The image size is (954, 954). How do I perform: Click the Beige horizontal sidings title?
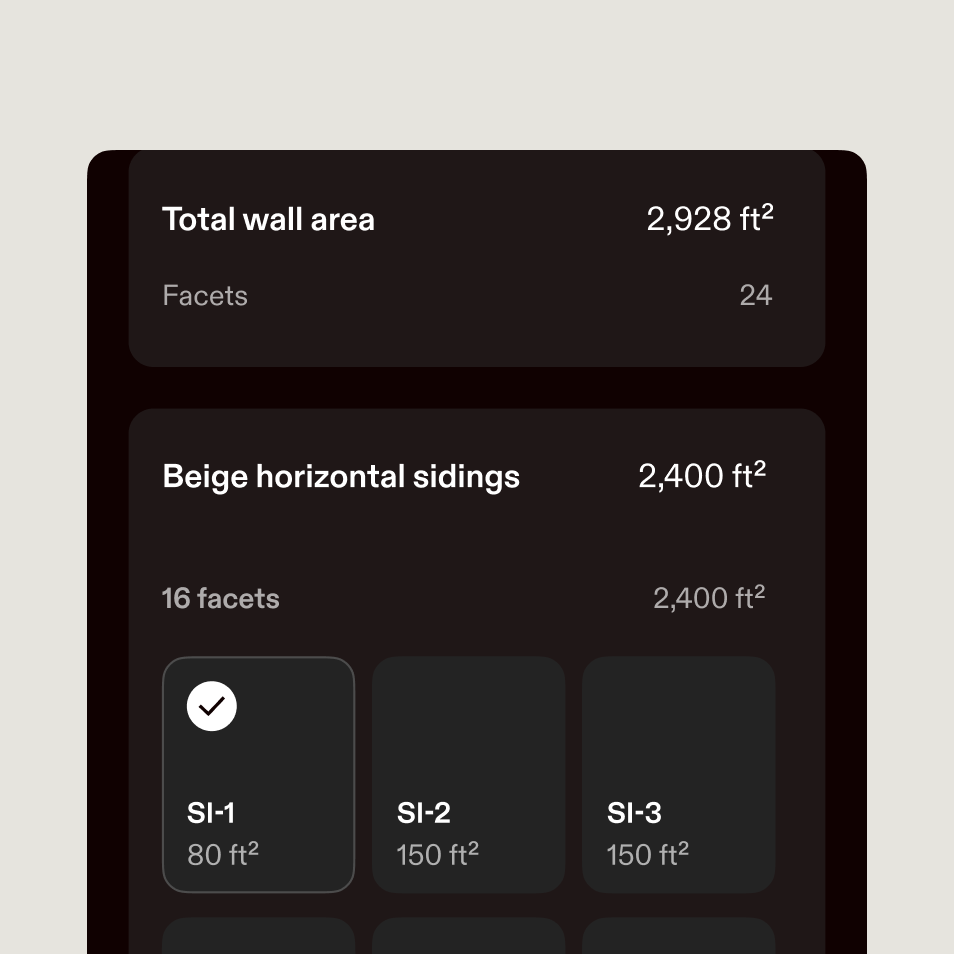tap(341, 476)
